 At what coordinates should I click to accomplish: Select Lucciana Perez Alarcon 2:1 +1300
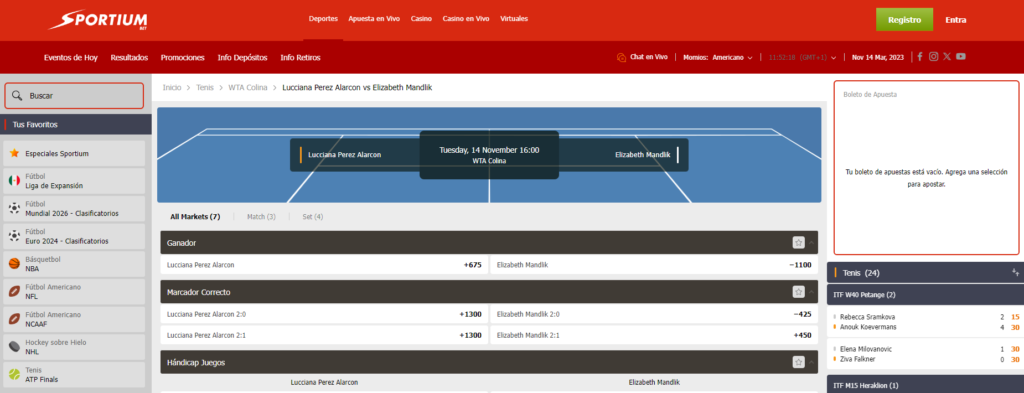tap(325, 335)
